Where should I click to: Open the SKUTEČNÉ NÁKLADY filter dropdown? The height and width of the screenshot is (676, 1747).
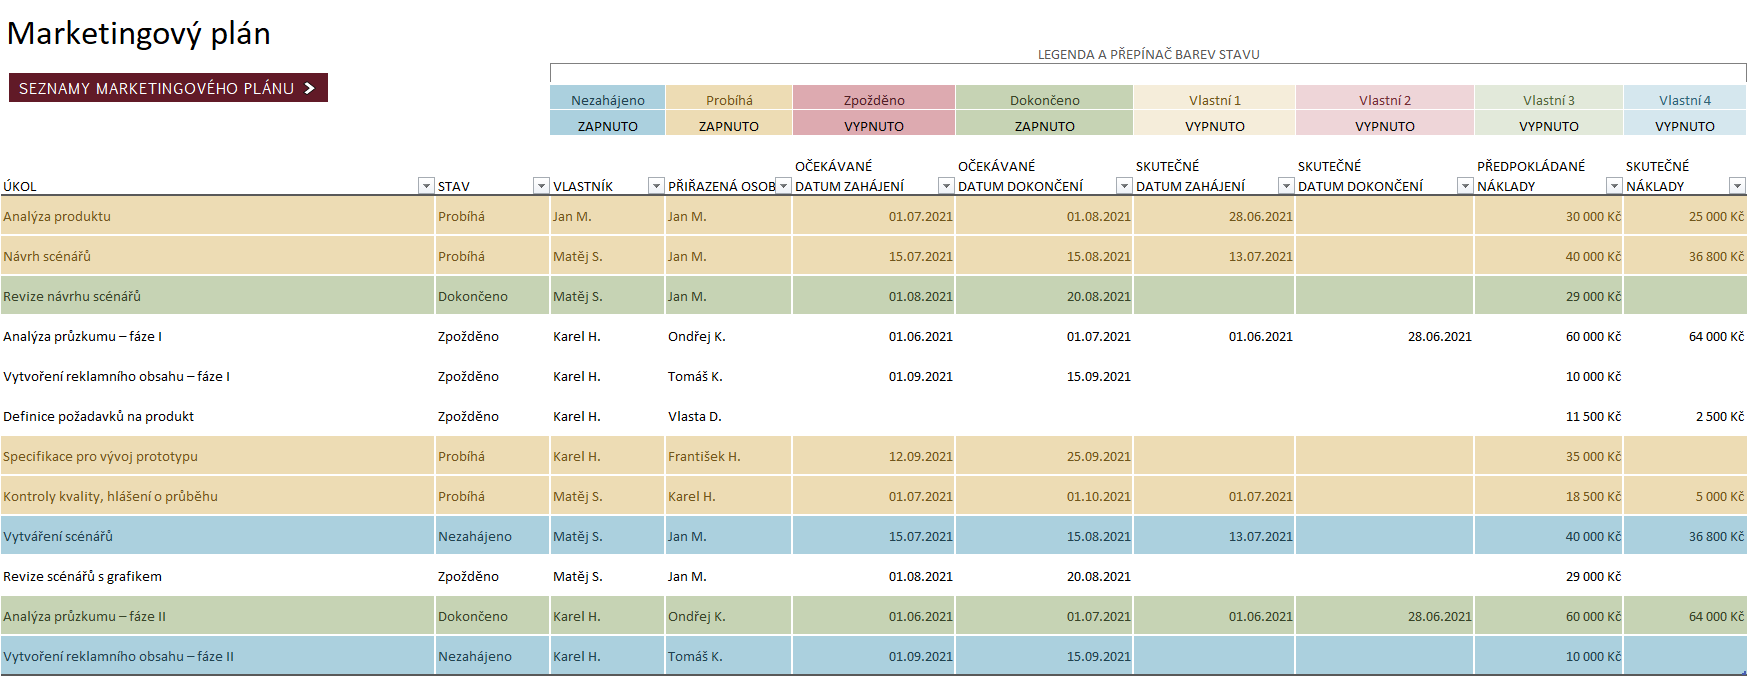click(1737, 186)
